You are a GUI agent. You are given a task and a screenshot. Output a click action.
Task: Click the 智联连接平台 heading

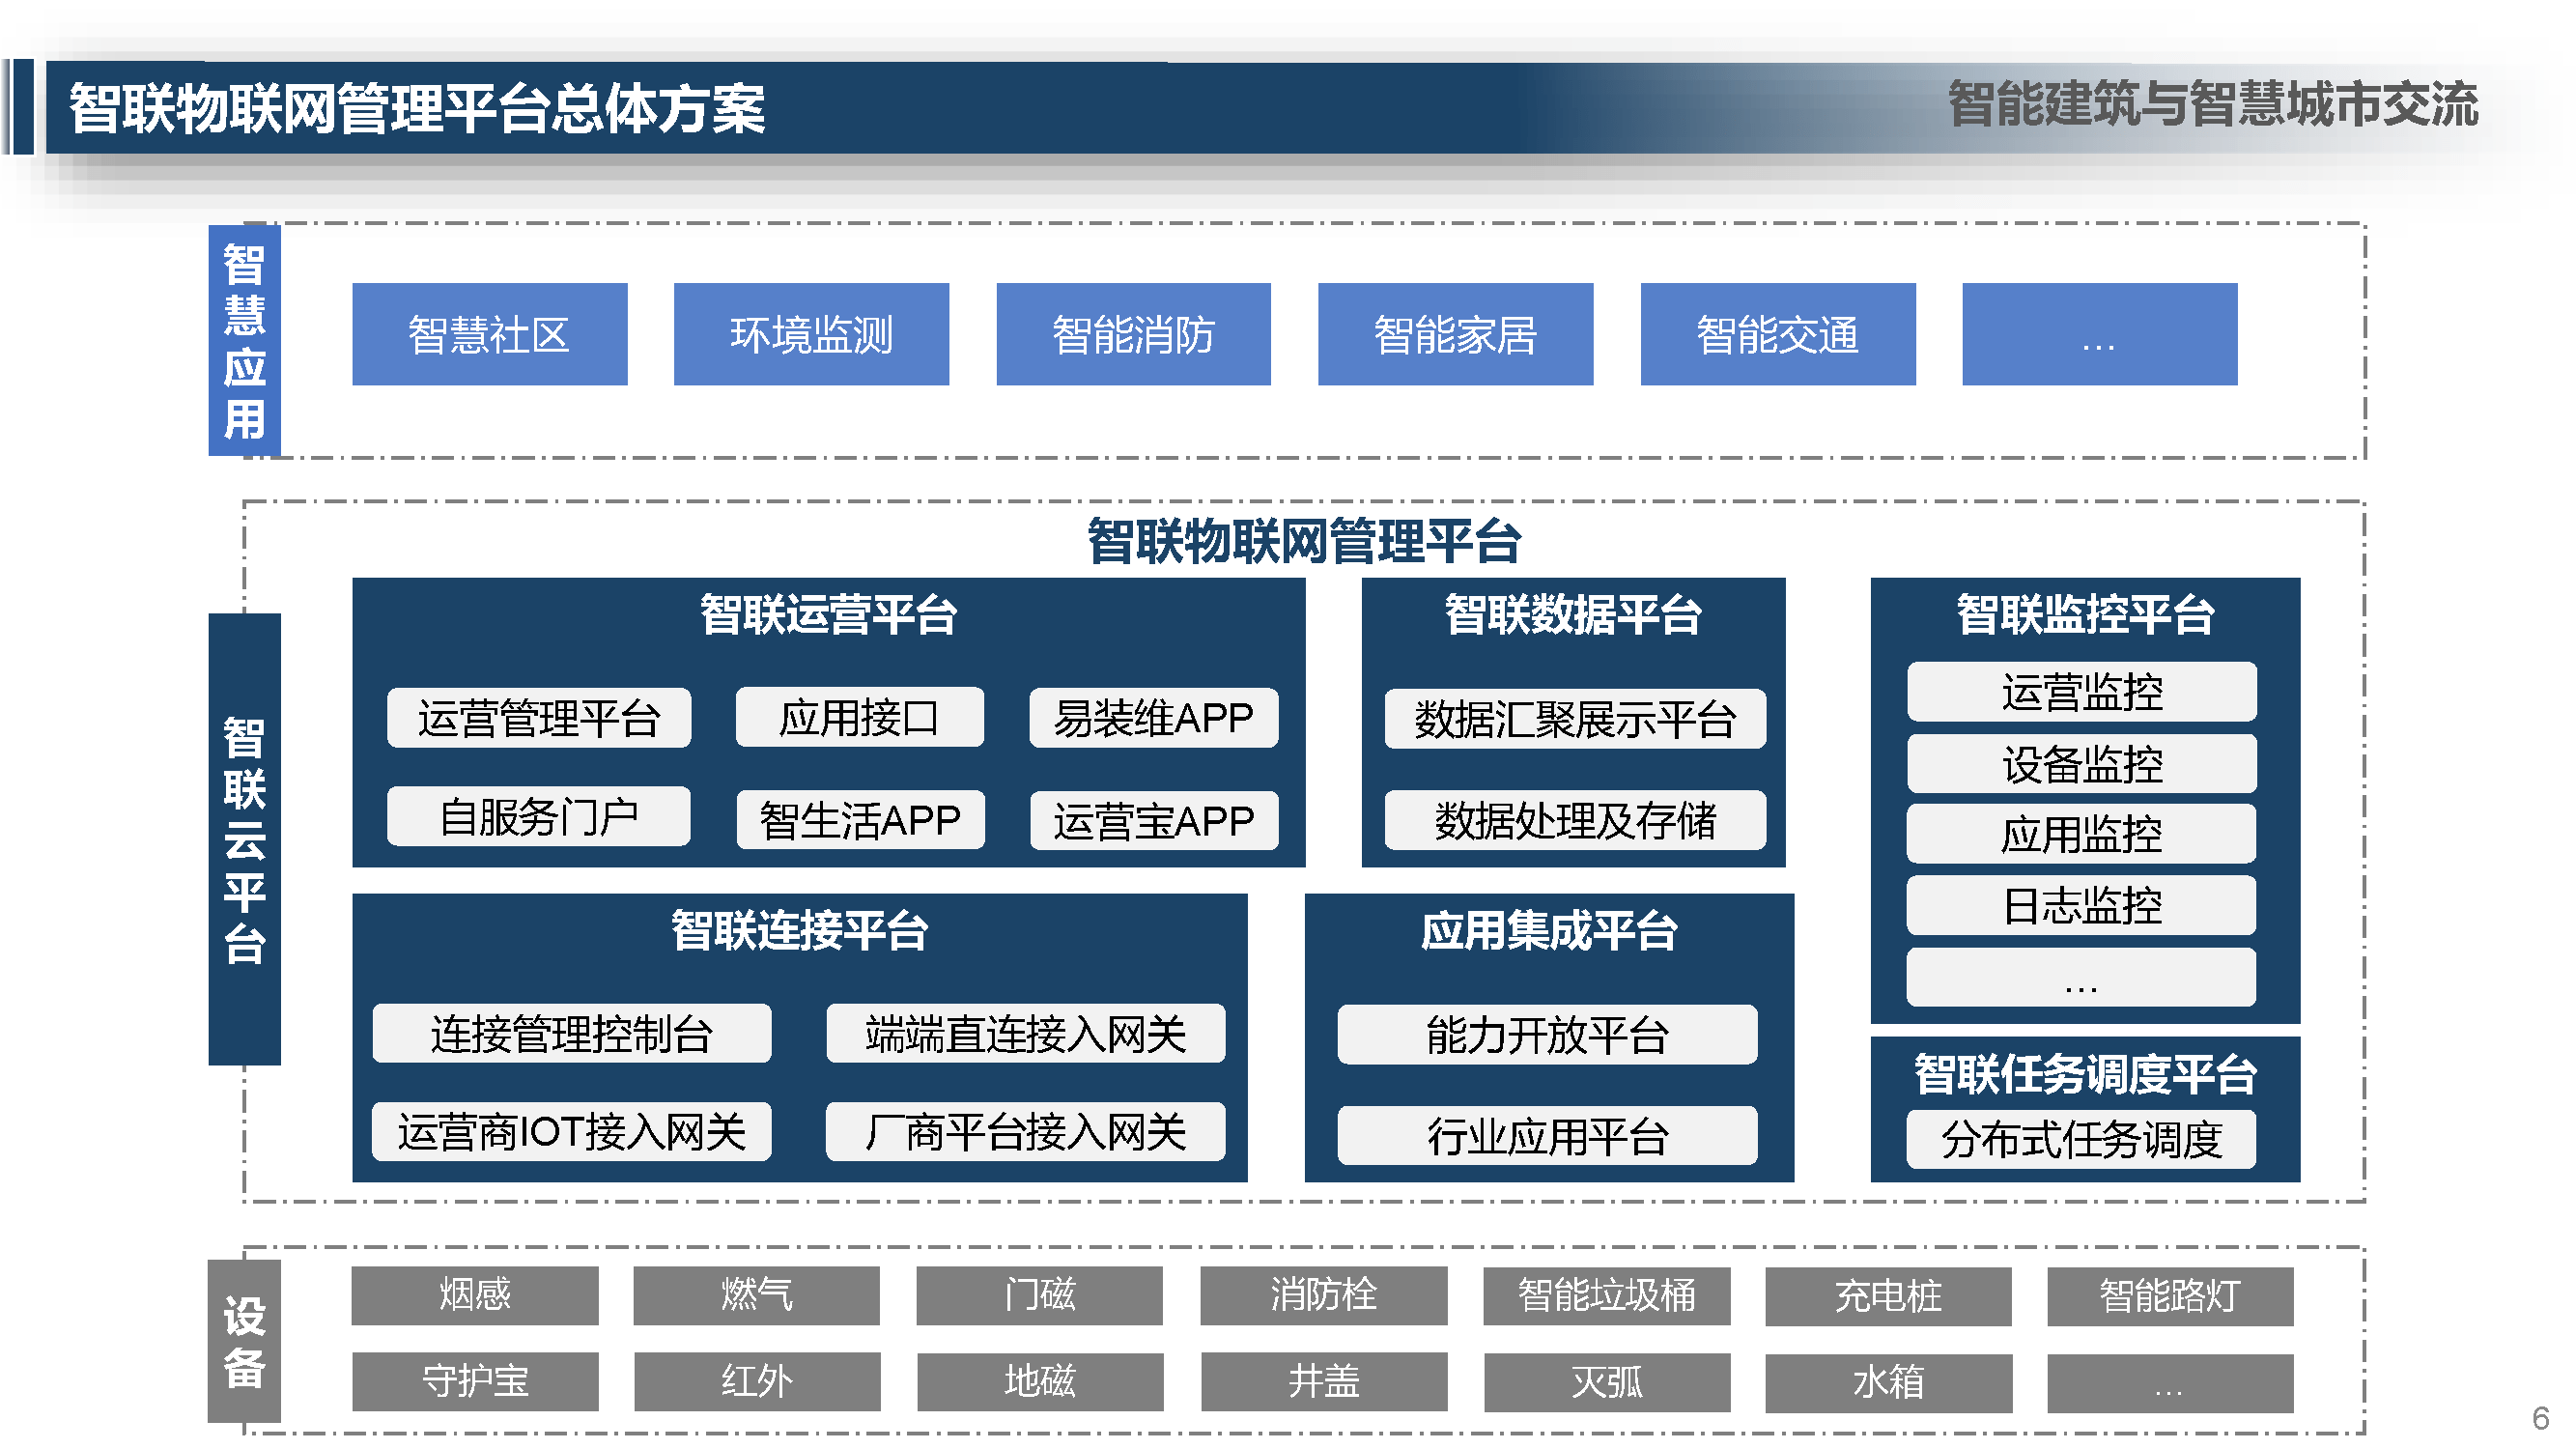(x=800, y=930)
